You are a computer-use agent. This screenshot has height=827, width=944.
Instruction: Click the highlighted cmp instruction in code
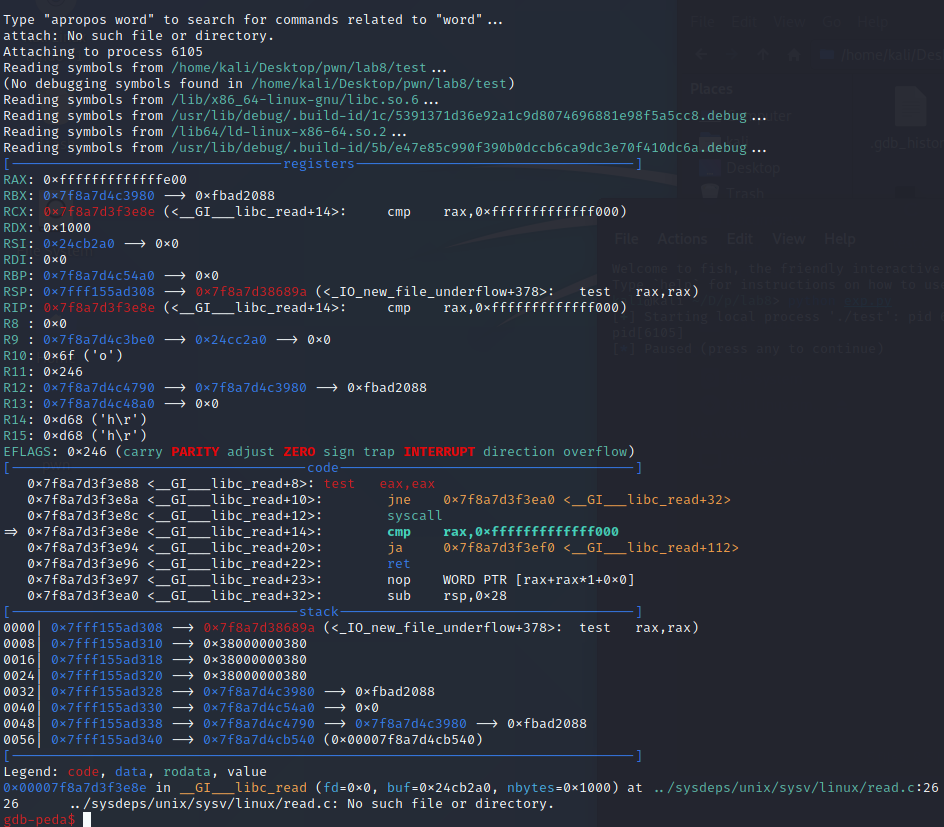[503, 531]
